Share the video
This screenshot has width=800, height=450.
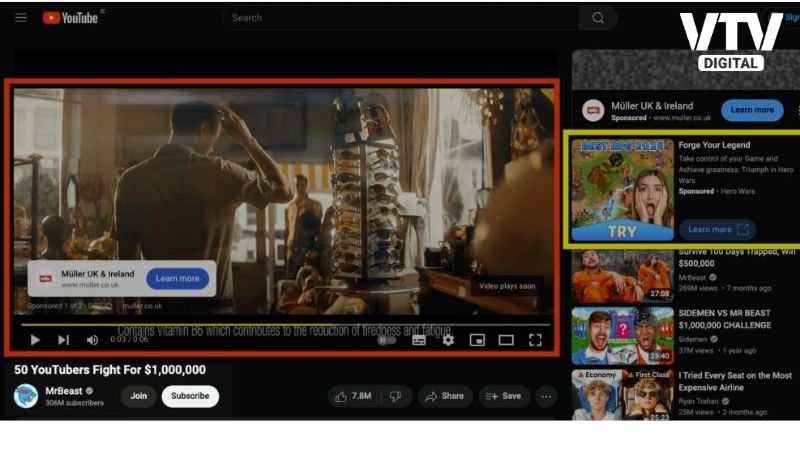tap(445, 396)
